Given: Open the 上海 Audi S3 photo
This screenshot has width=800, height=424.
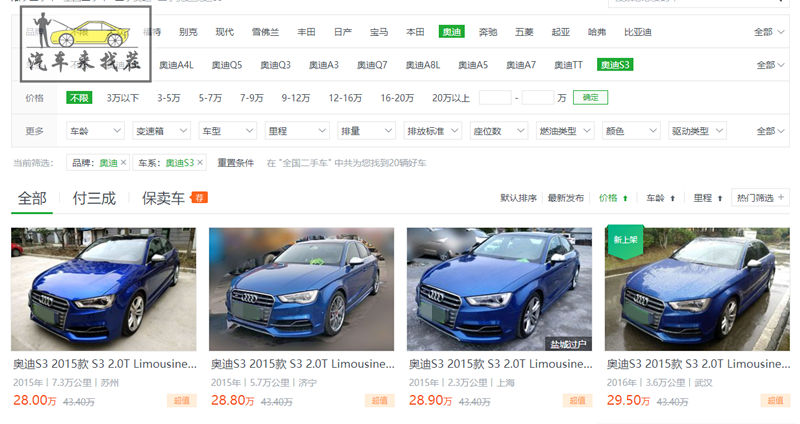Looking at the screenshot, I should pos(499,289).
